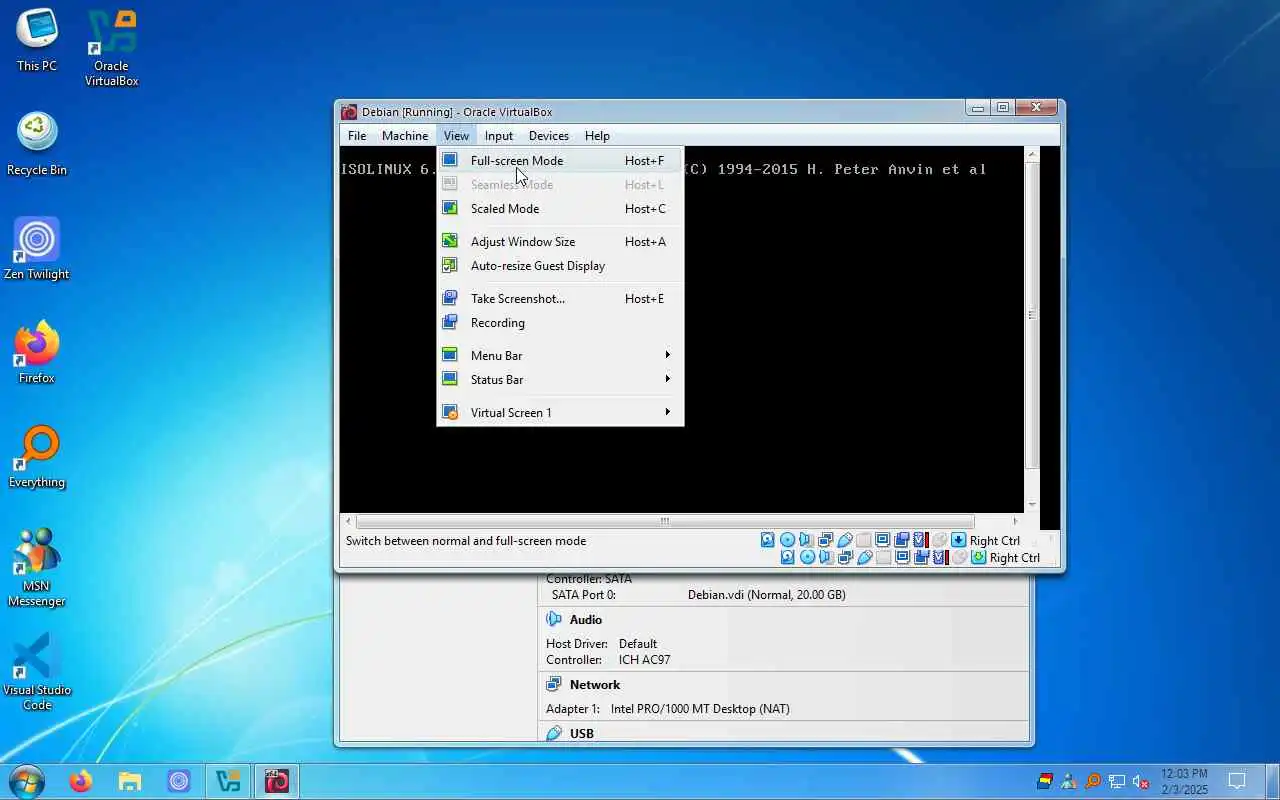The height and width of the screenshot is (800, 1280).
Task: Open Firefox from the taskbar
Action: pyautogui.click(x=81, y=781)
